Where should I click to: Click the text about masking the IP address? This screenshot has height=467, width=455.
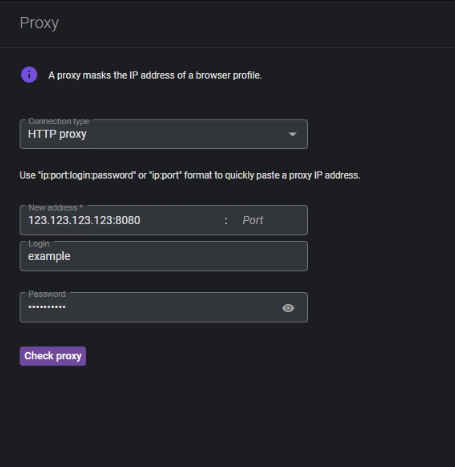[155, 75]
